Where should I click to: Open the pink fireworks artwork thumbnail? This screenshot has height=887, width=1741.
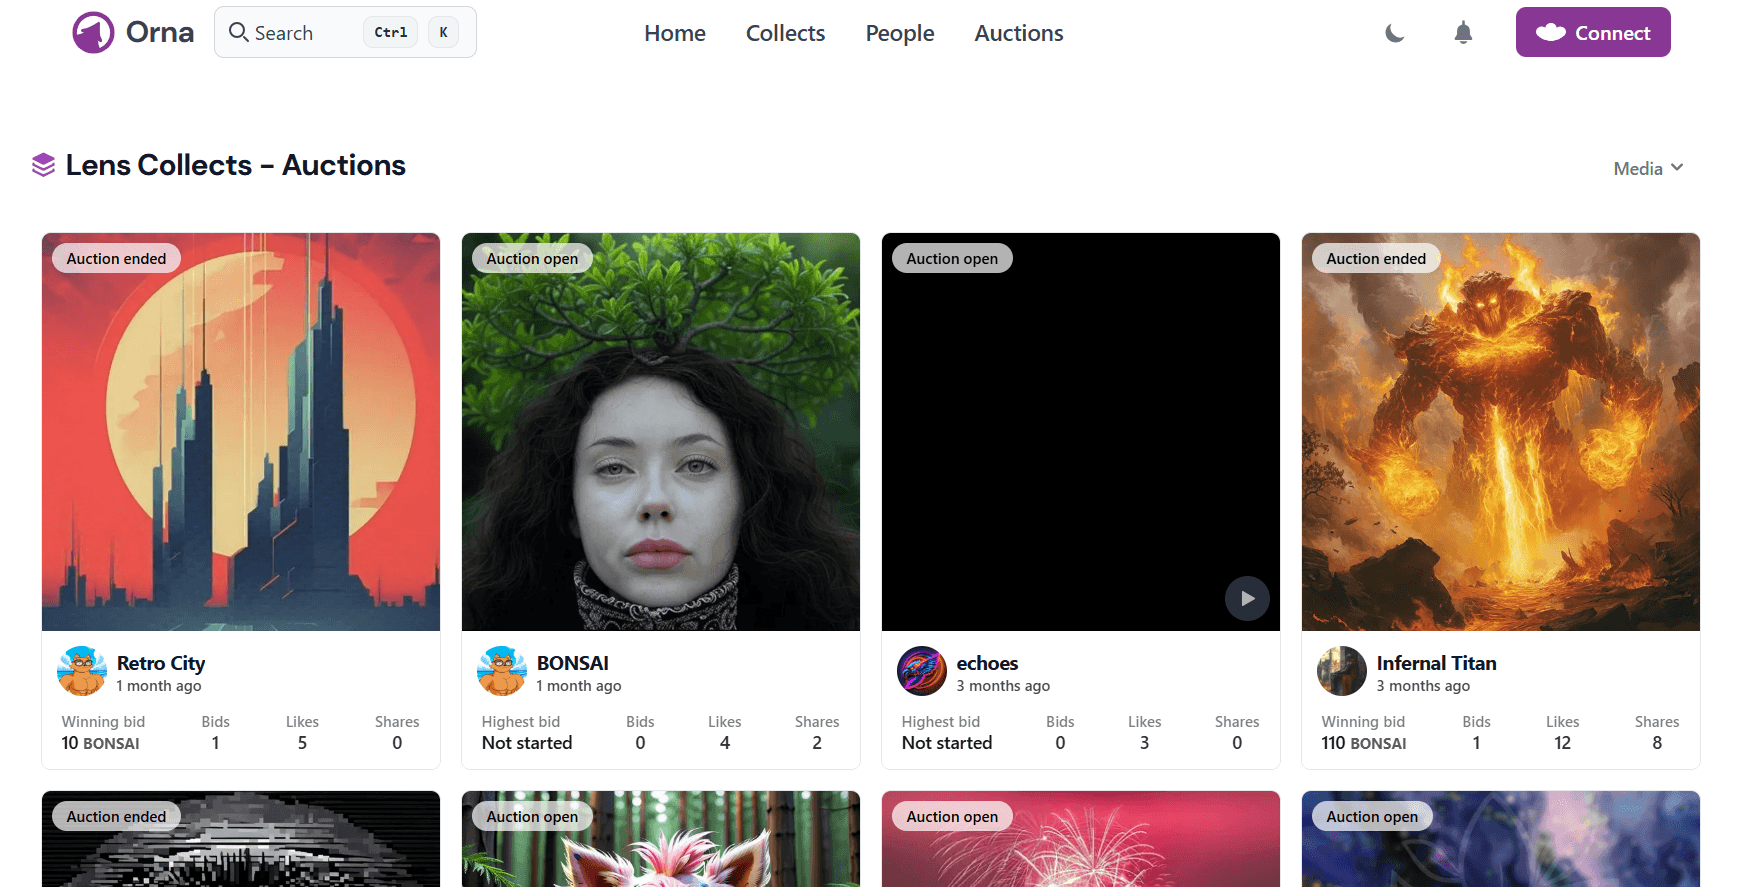point(1081,839)
